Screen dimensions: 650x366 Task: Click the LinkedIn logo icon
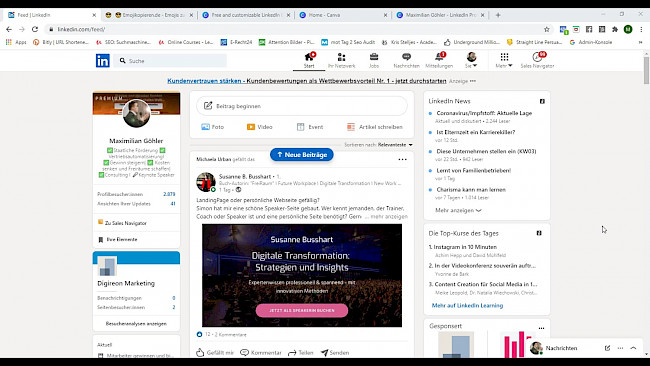click(102, 61)
